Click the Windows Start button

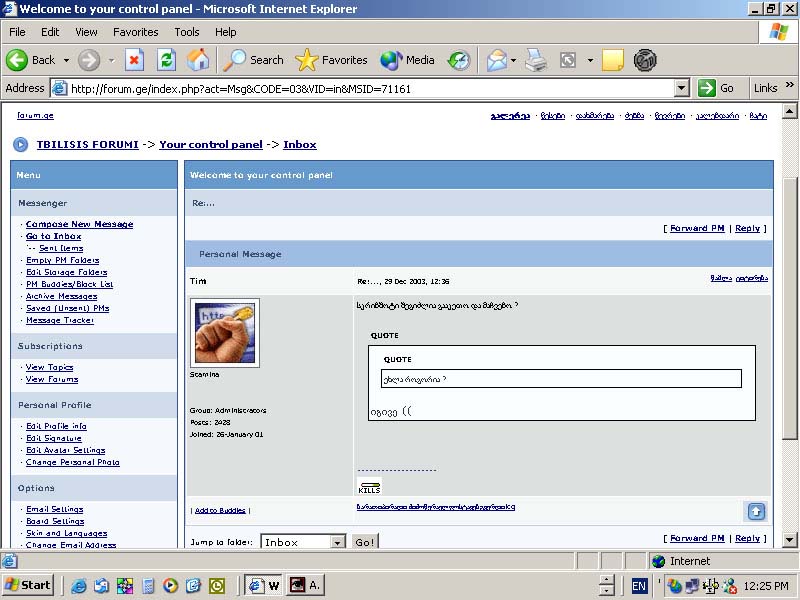[28, 585]
